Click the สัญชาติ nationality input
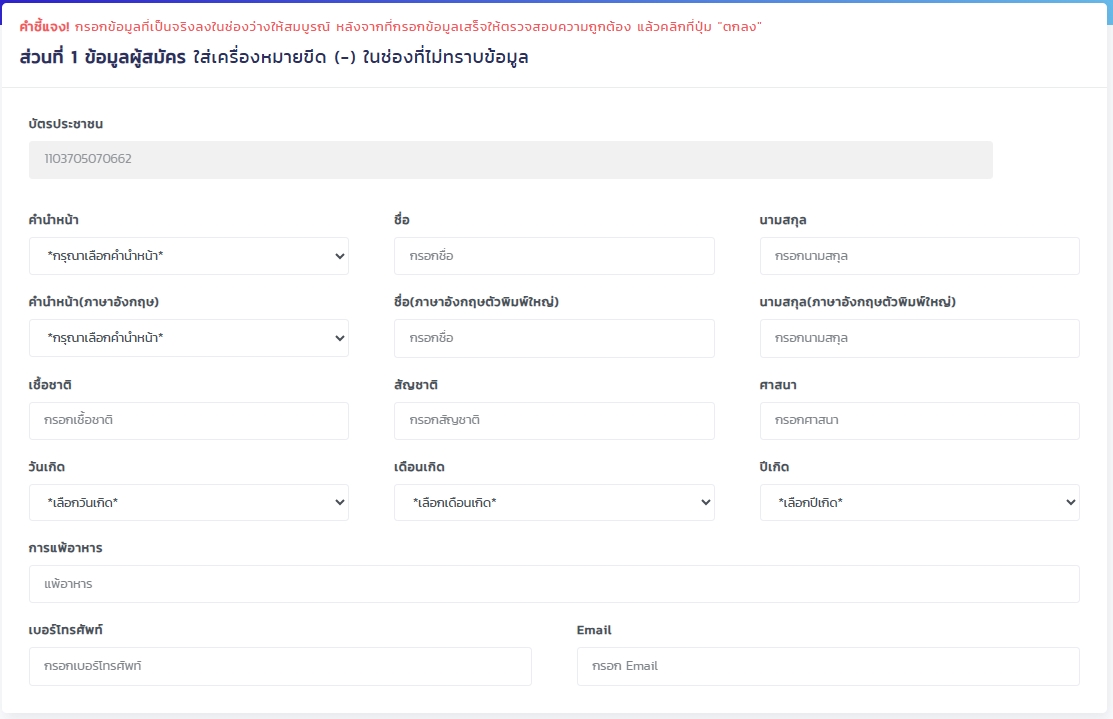 pos(554,420)
